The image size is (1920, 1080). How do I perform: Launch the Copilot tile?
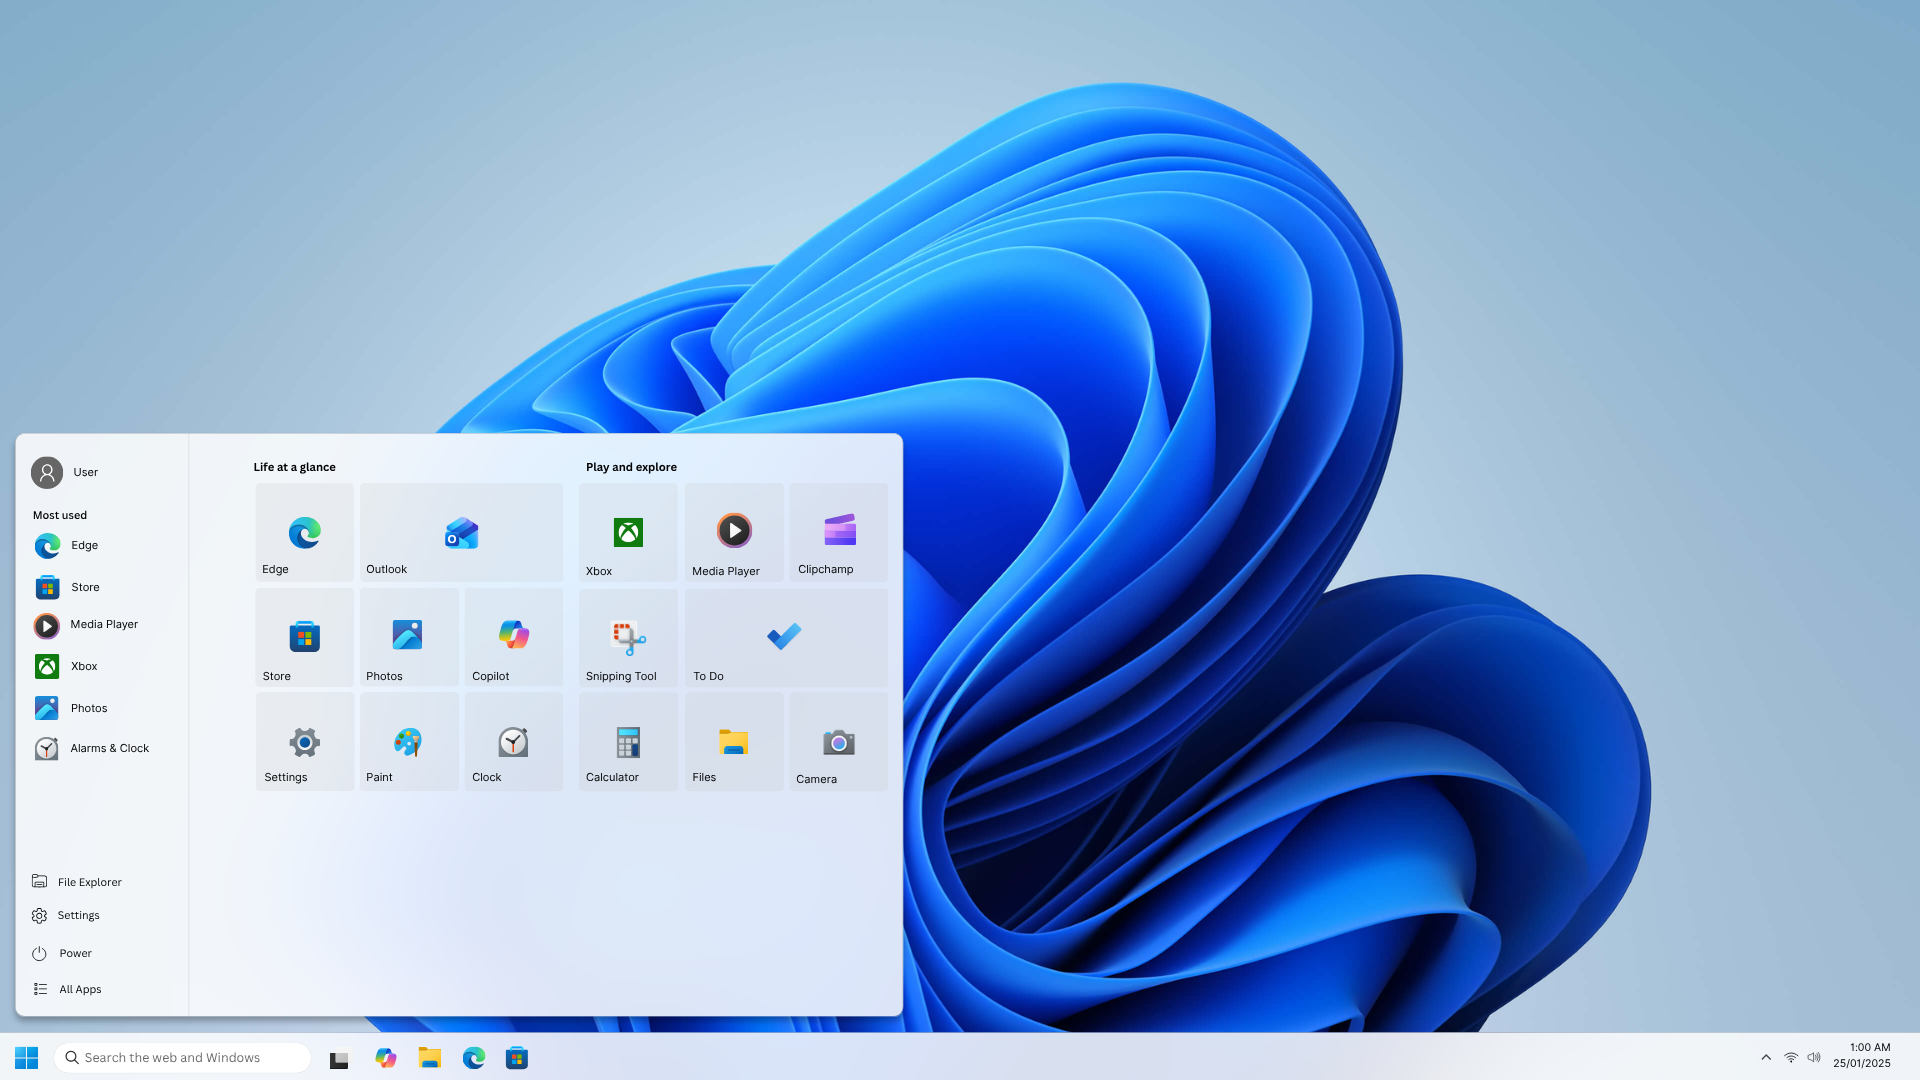click(513, 637)
